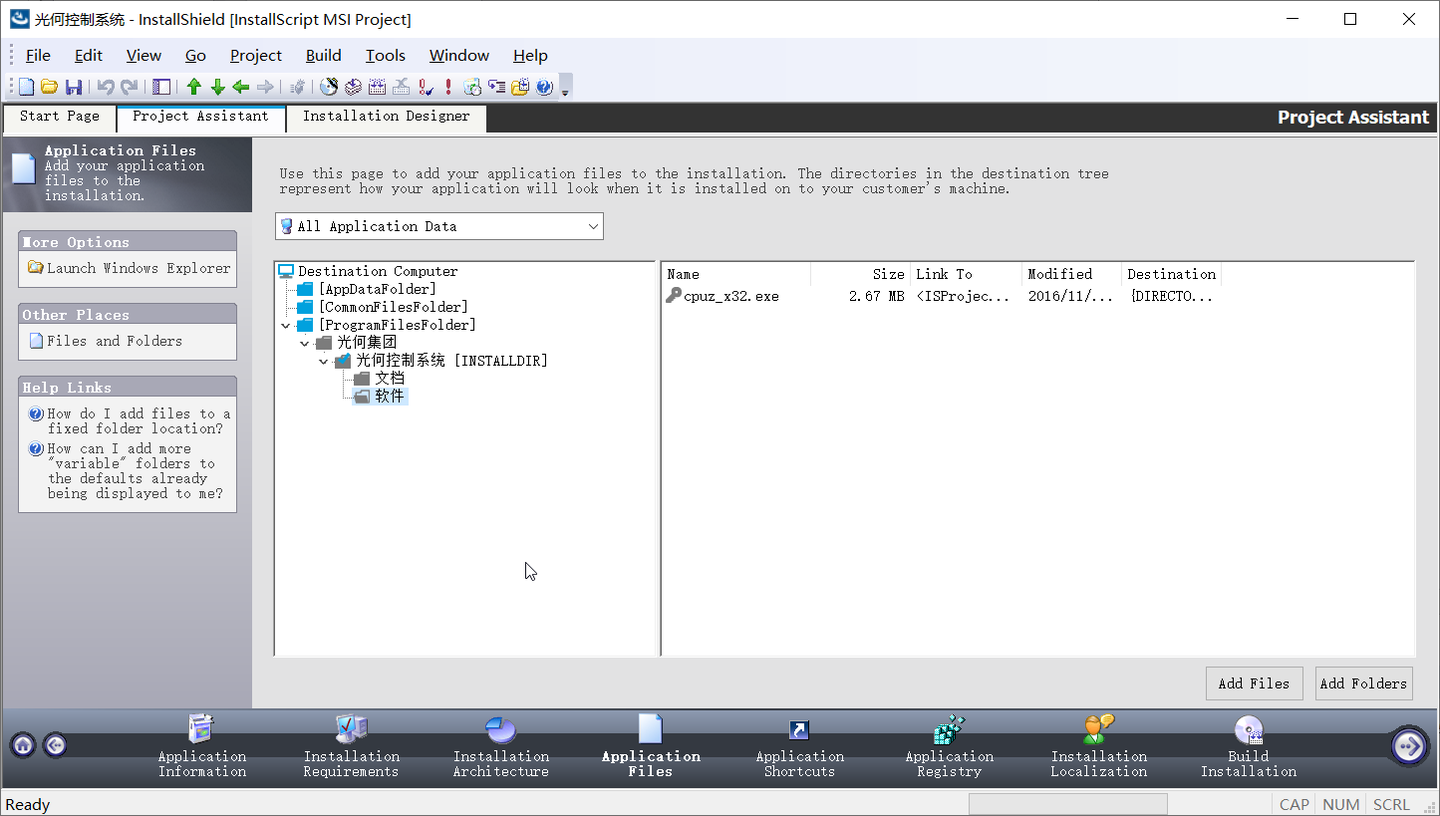Go to the Installation Localization step
Viewport: 1440px width, 816px height.
coord(1099,746)
